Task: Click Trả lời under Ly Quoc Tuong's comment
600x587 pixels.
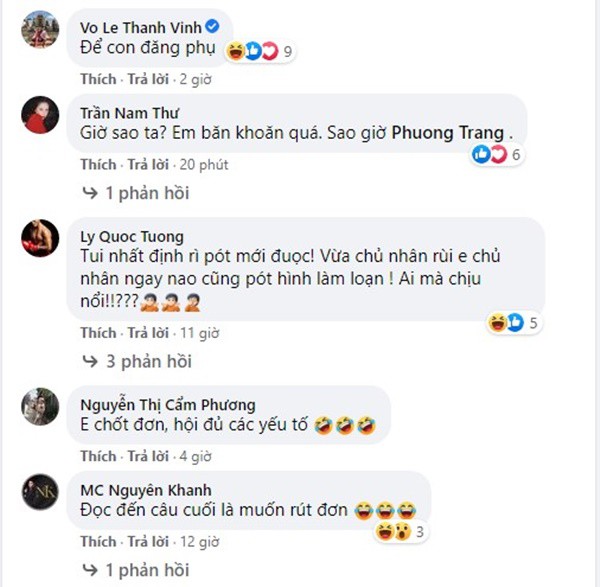Action: [148, 333]
